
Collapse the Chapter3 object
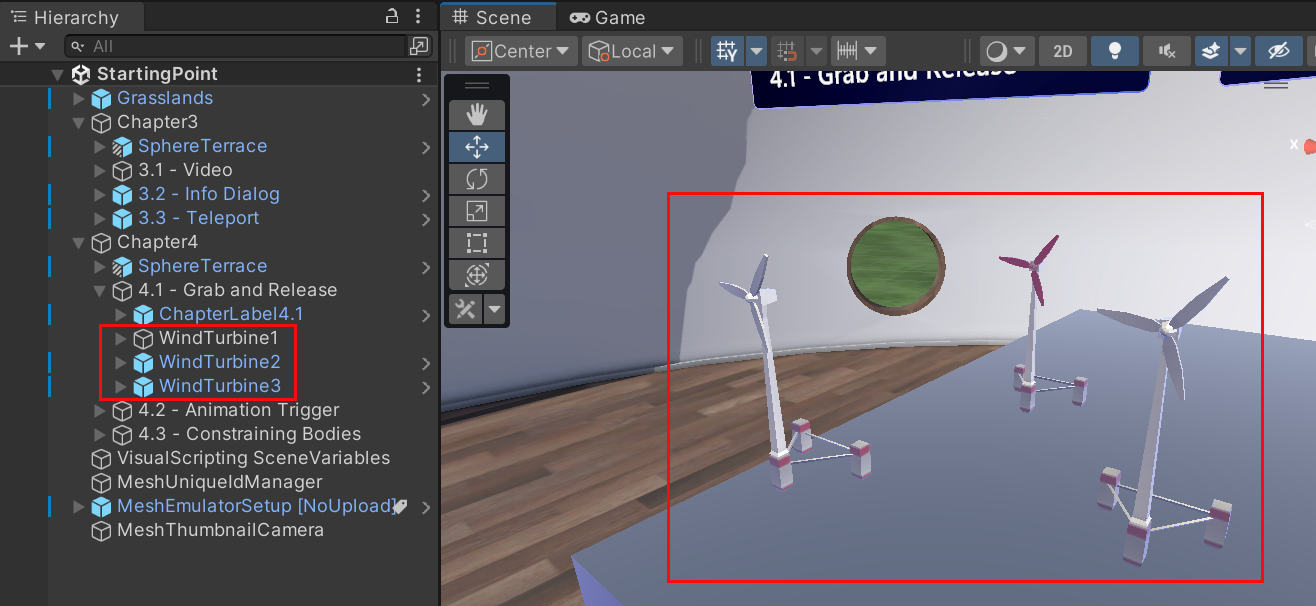(x=79, y=122)
